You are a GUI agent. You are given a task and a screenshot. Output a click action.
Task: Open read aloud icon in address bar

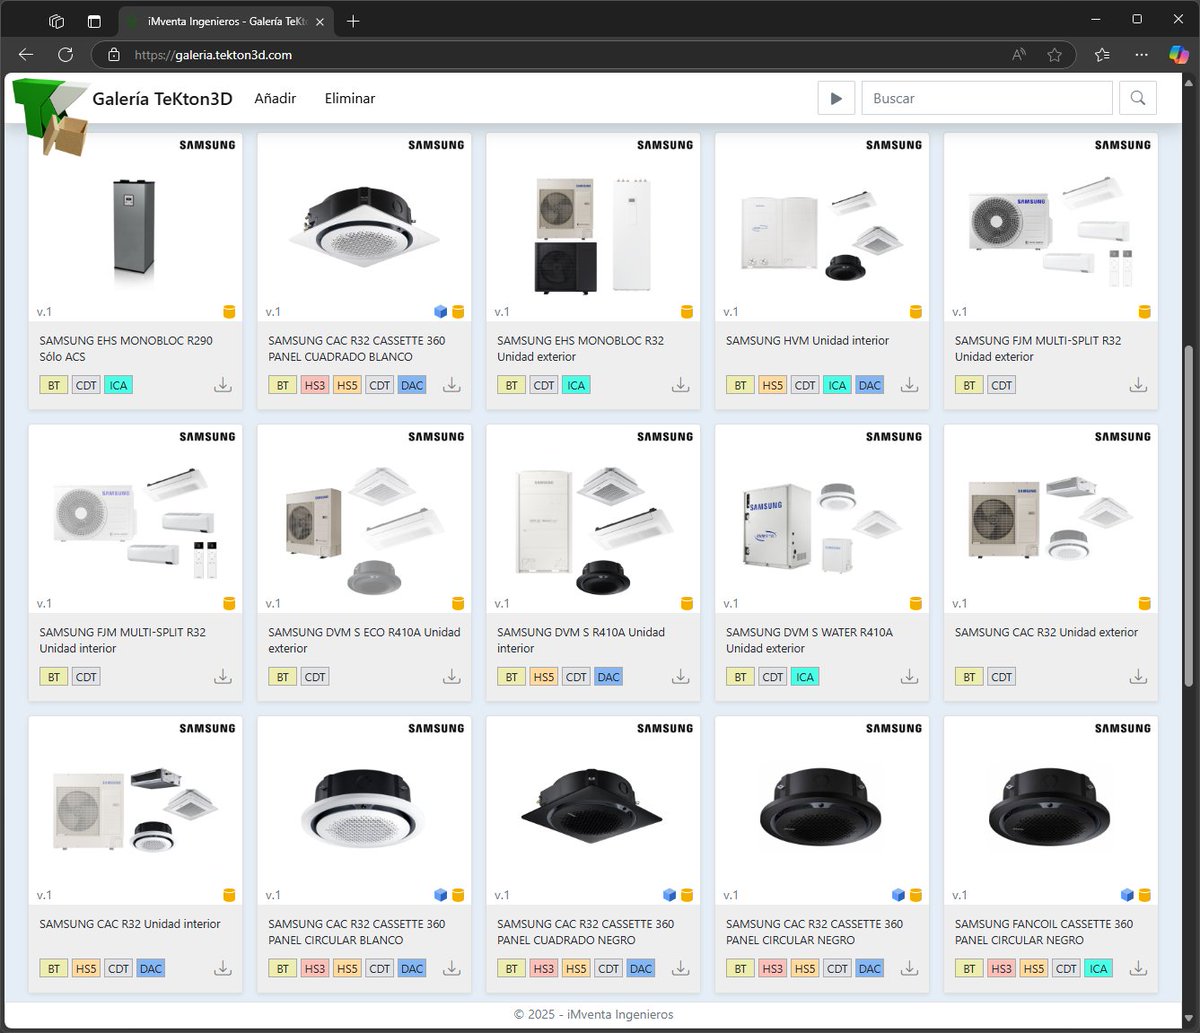pyautogui.click(x=1019, y=55)
